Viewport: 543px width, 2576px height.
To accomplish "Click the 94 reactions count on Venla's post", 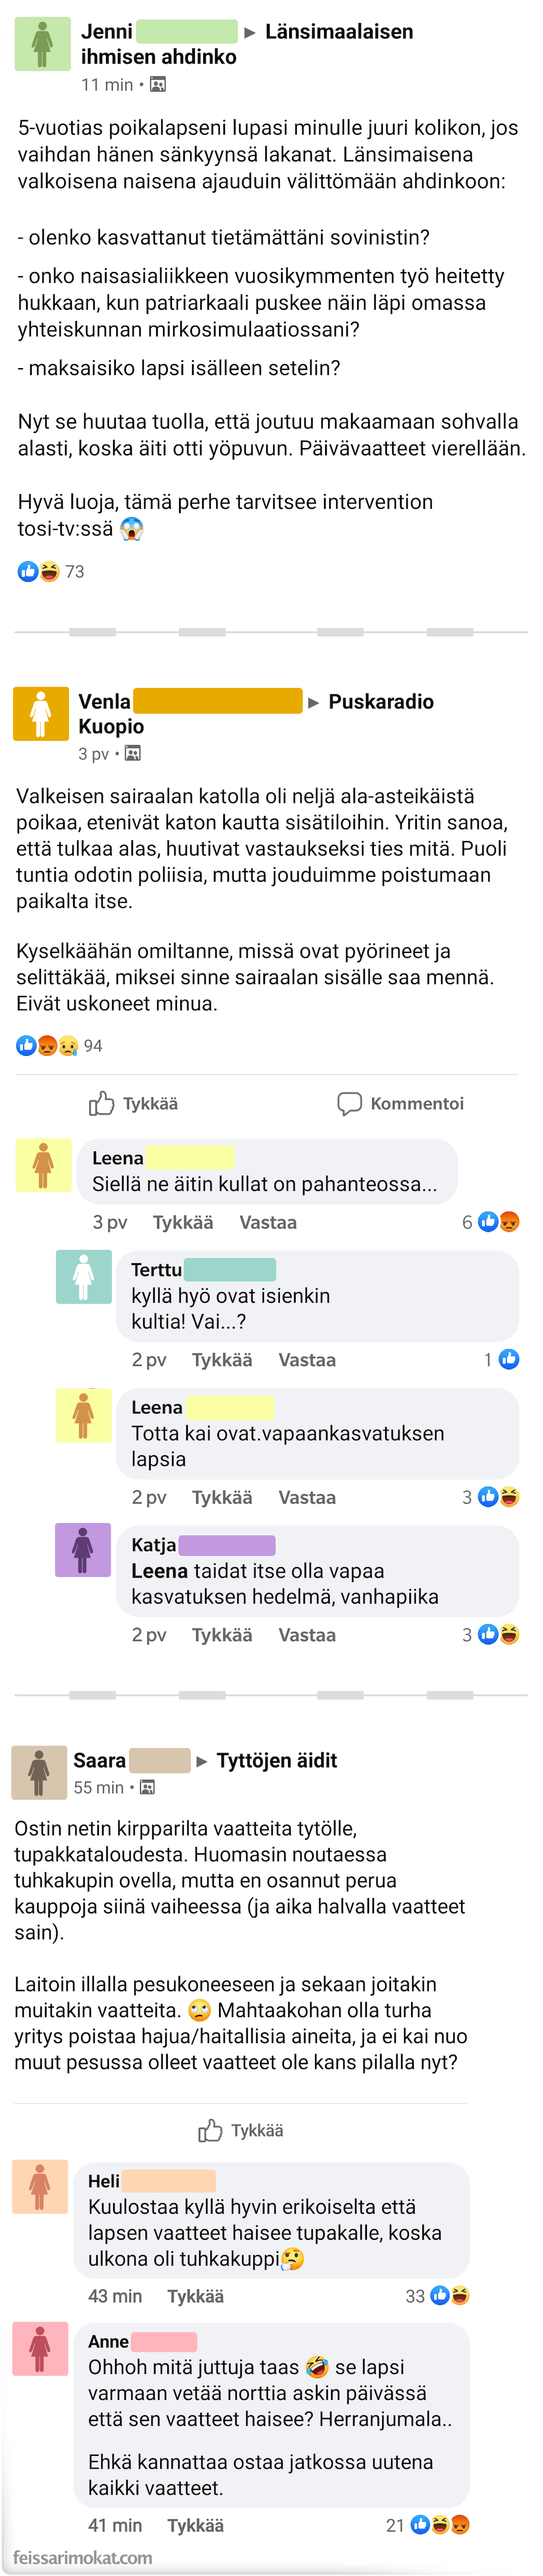I will (x=92, y=1046).
